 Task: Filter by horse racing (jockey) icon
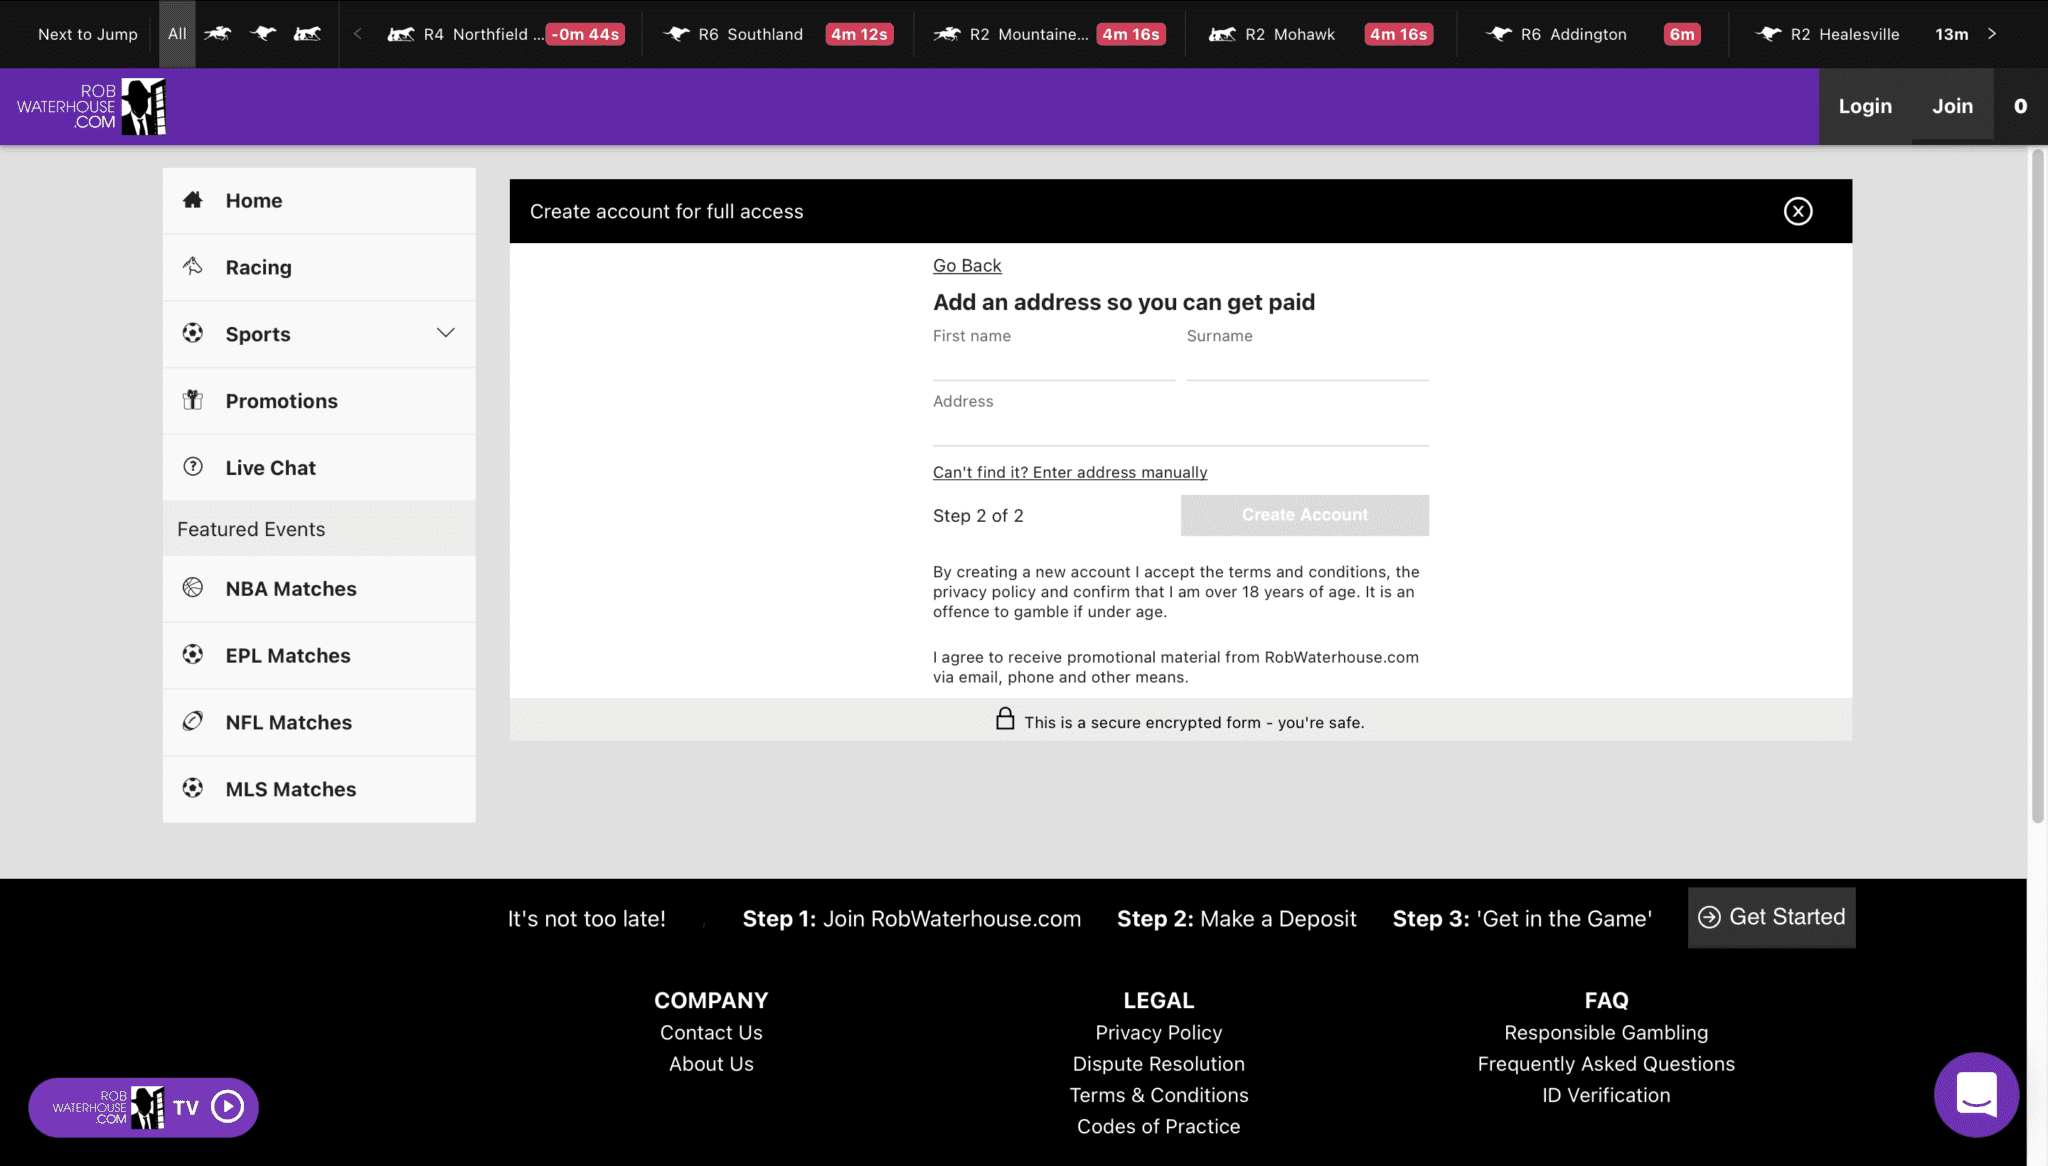tap(218, 34)
